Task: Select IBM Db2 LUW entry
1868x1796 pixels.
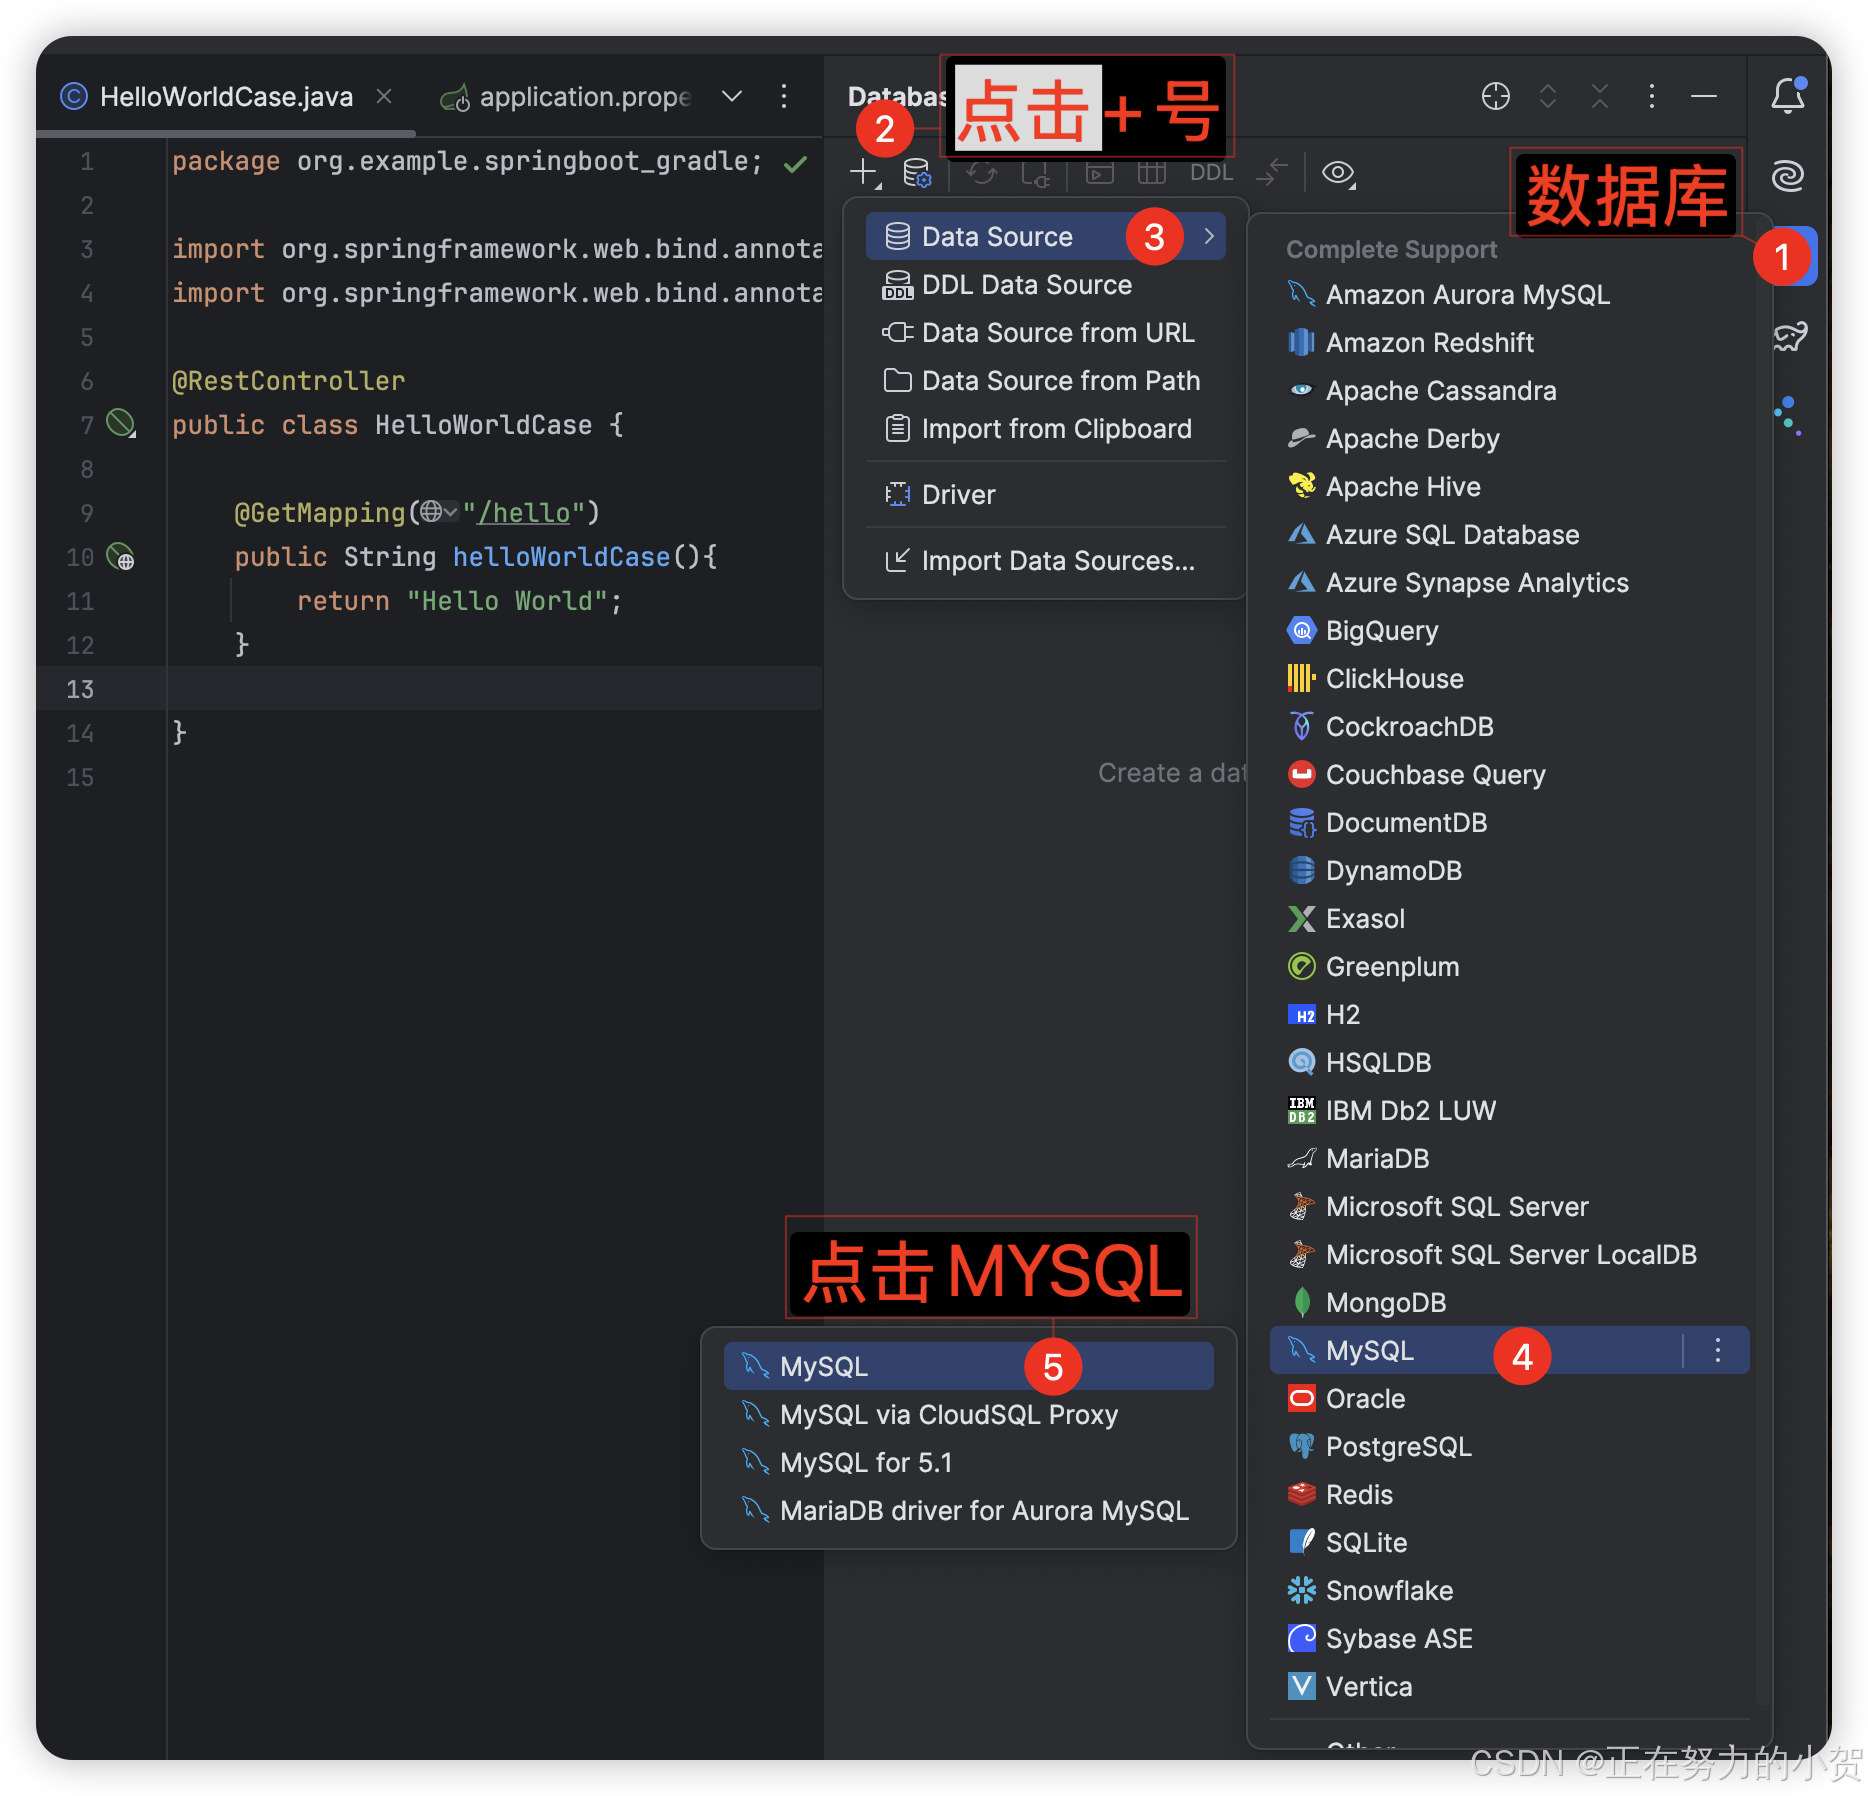Action: (1509, 1111)
